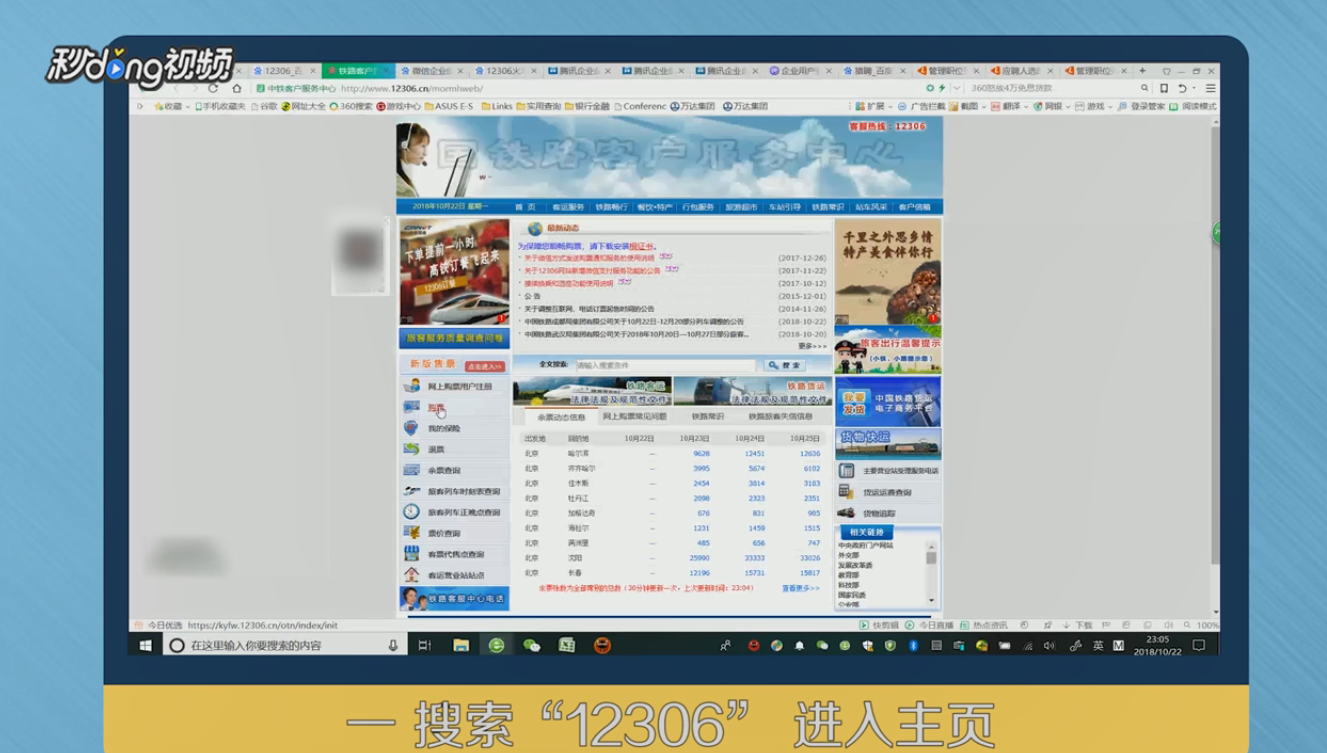
Task: Select the 网上购票常见问题 tab
Action: click(x=634, y=416)
